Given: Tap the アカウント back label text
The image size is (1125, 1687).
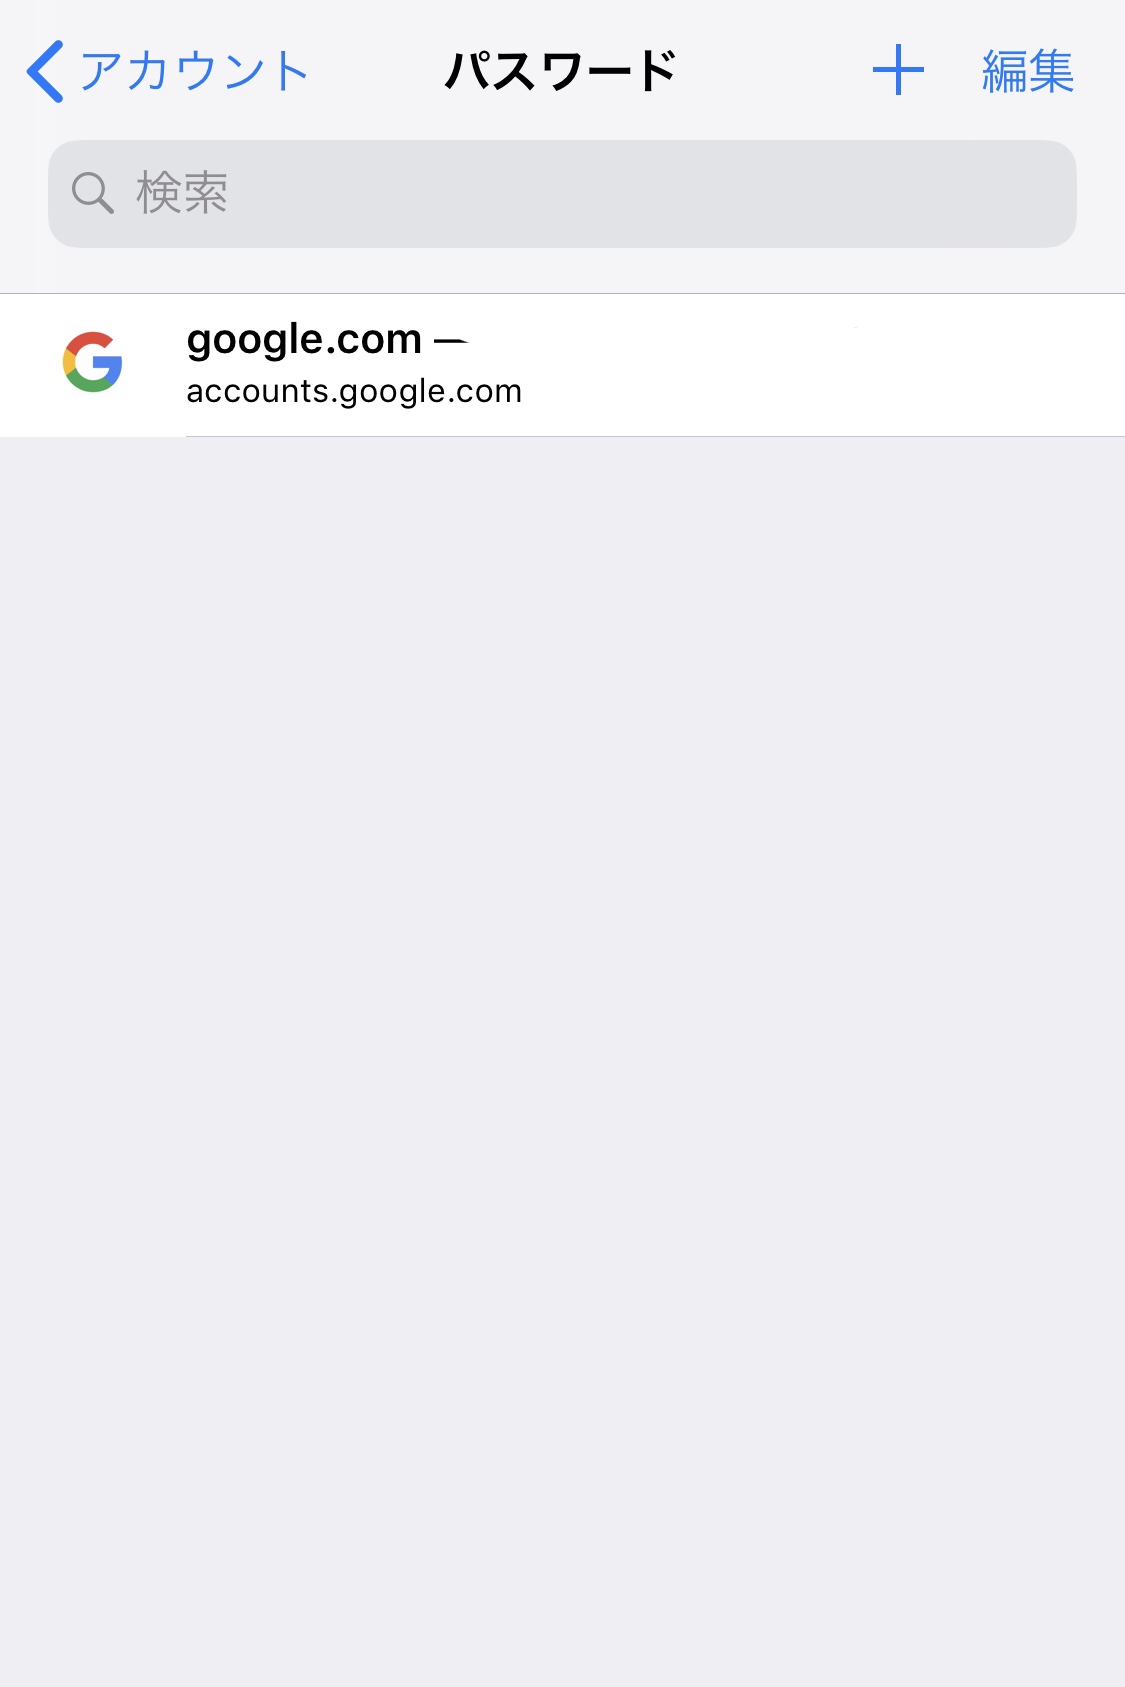Looking at the screenshot, I should pyautogui.click(x=195, y=71).
